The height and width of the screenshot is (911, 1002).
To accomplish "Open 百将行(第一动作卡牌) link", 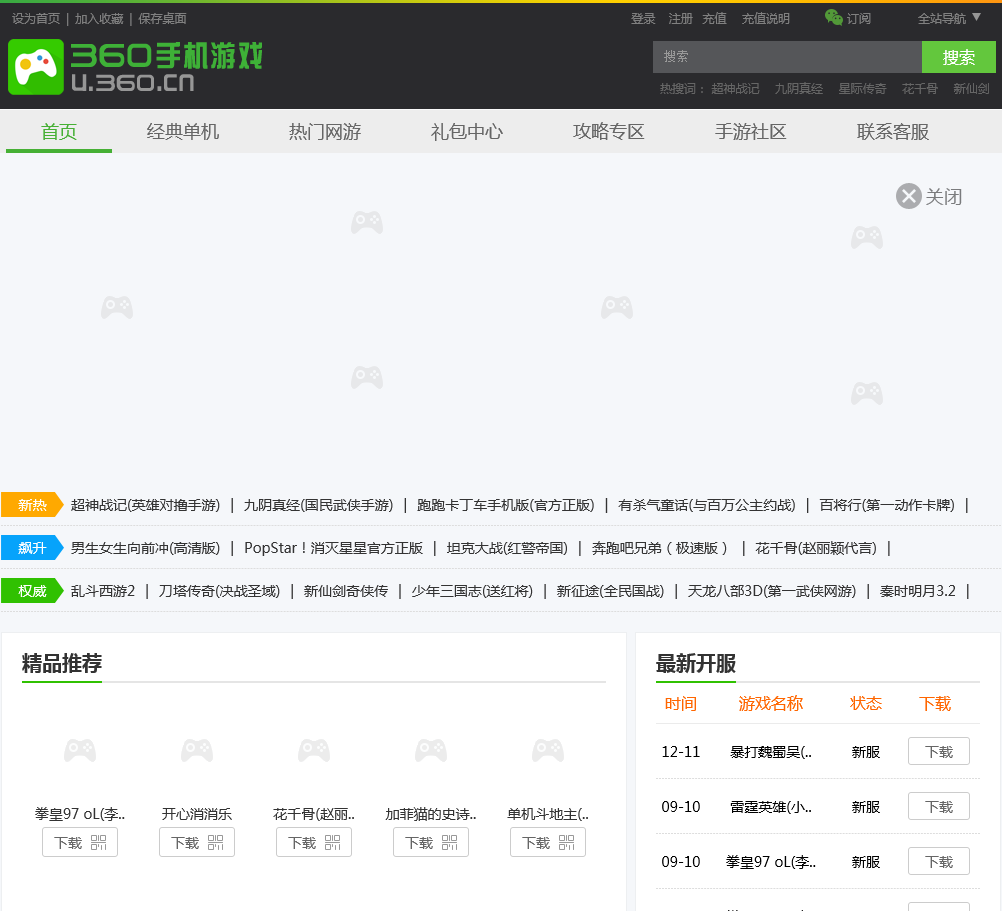I will click(887, 505).
